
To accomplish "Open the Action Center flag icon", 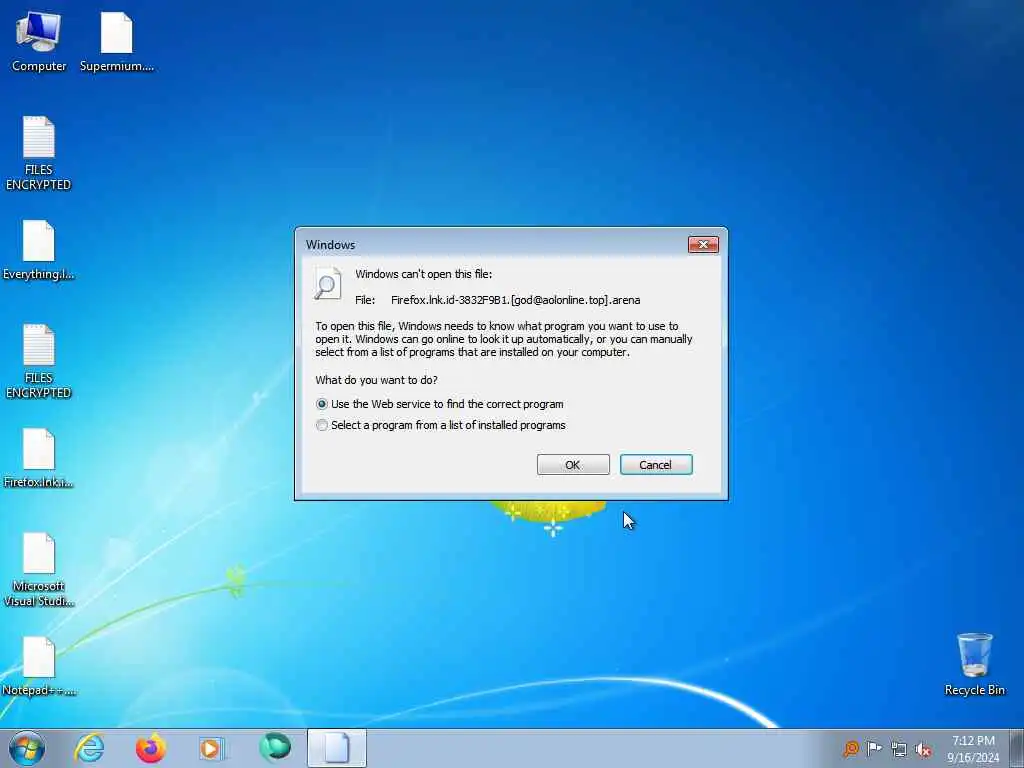I will [874, 748].
